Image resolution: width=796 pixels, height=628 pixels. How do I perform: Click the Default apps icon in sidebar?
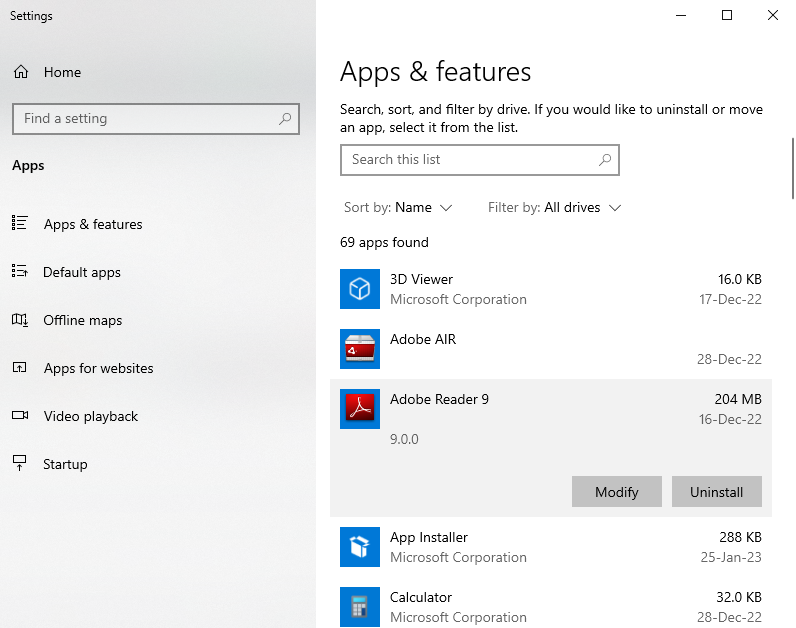pyautogui.click(x=20, y=271)
